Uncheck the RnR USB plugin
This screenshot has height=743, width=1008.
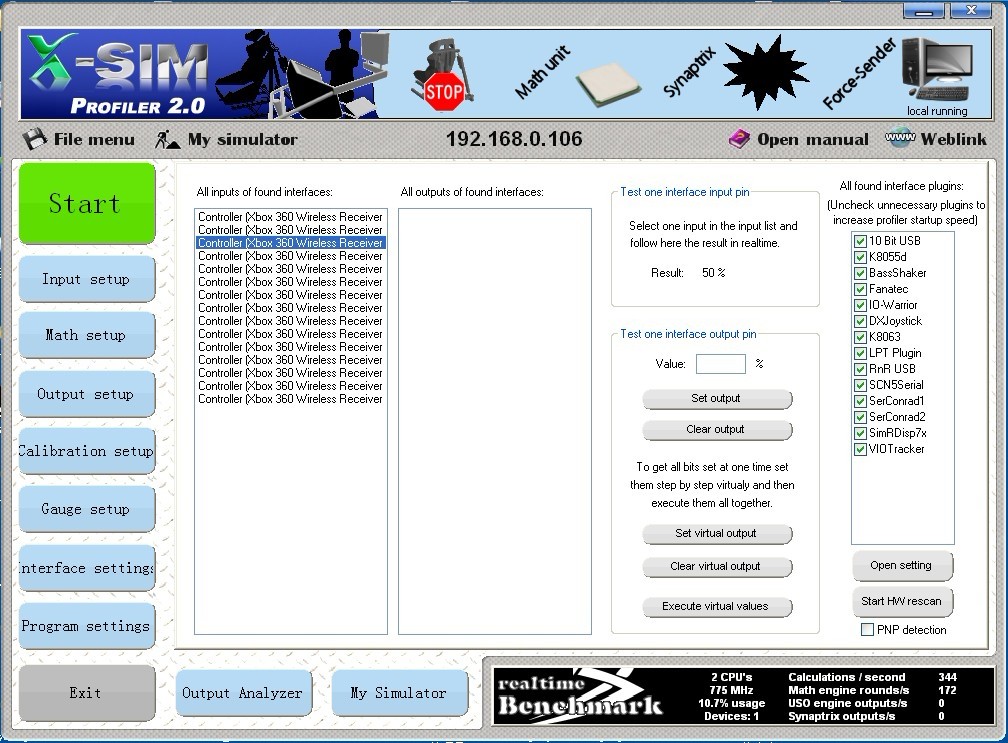(x=860, y=369)
